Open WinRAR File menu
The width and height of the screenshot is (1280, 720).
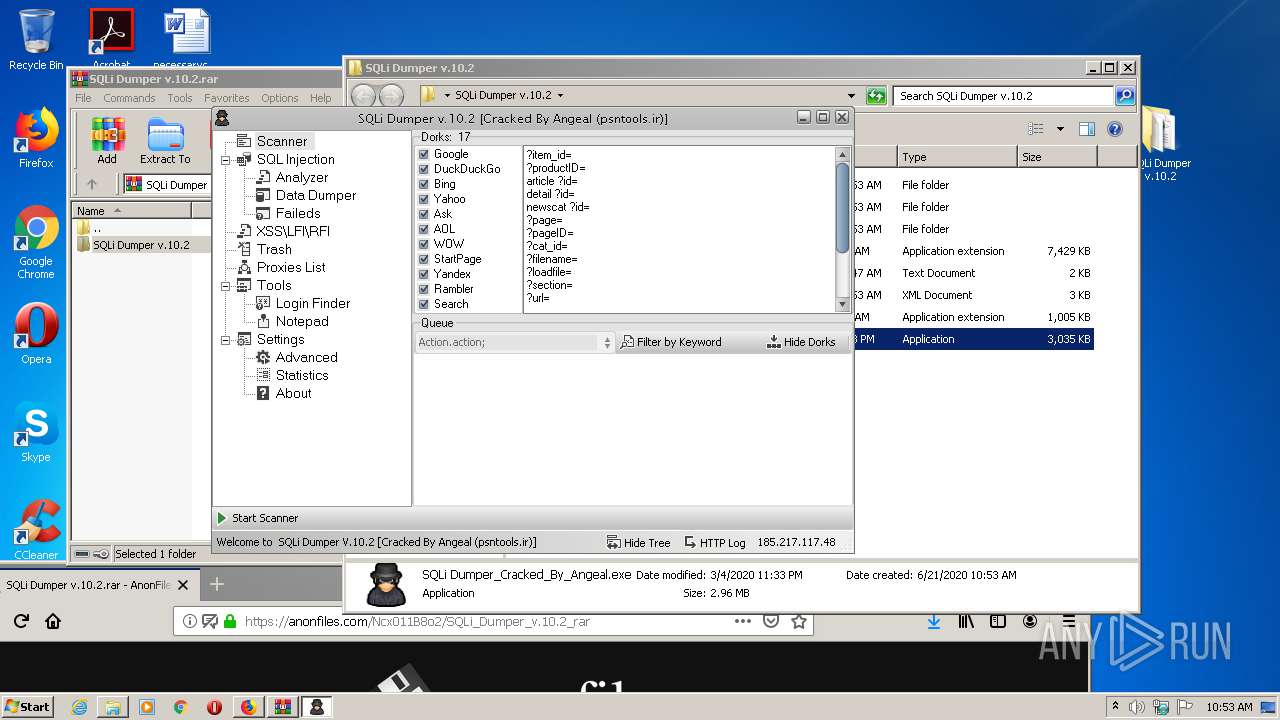tap(83, 98)
